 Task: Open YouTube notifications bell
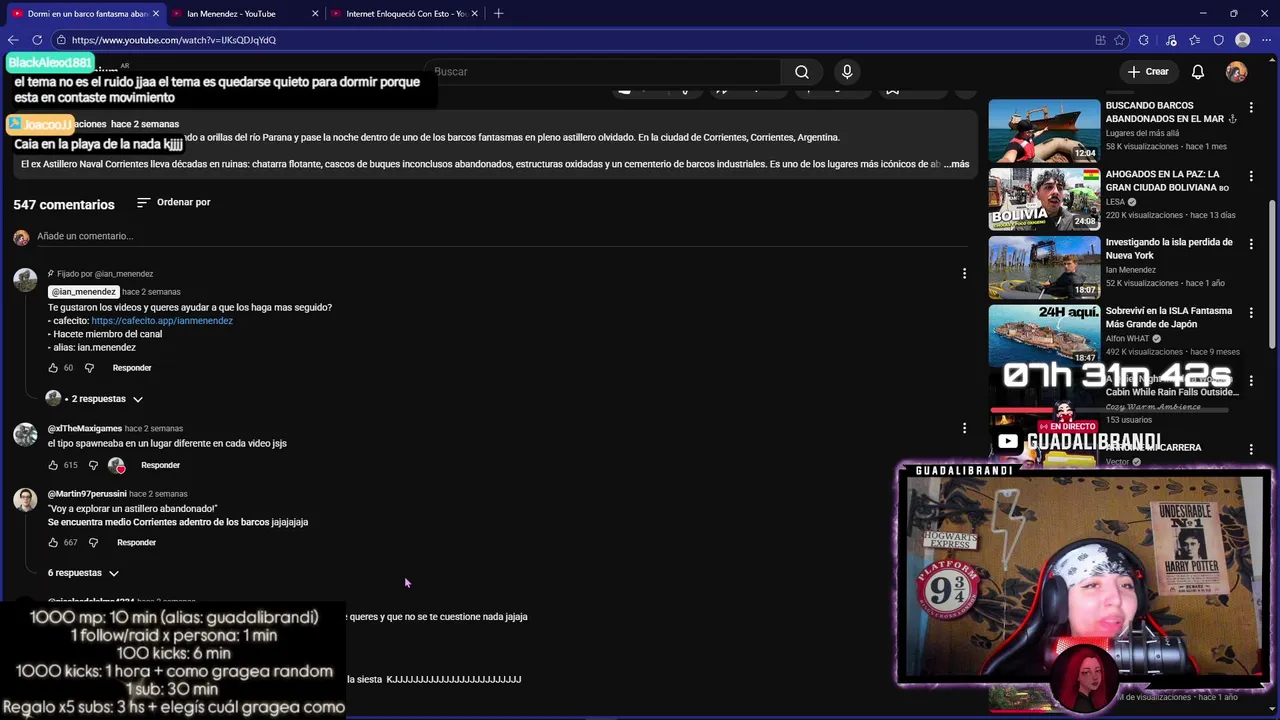click(x=1198, y=72)
